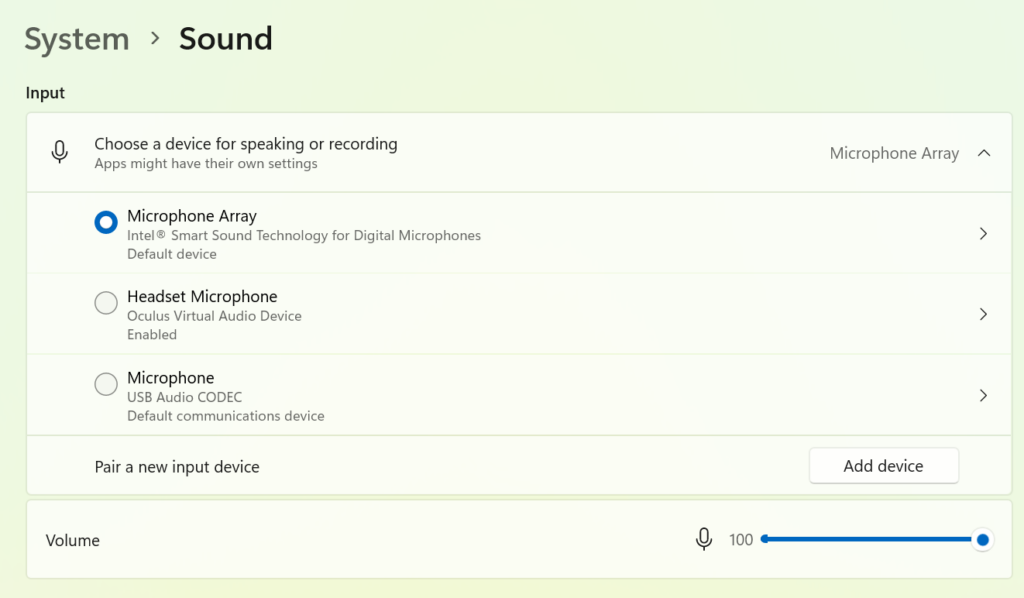The image size is (1024, 598).
Task: Select the Microphone Array radio button
Action: (x=106, y=222)
